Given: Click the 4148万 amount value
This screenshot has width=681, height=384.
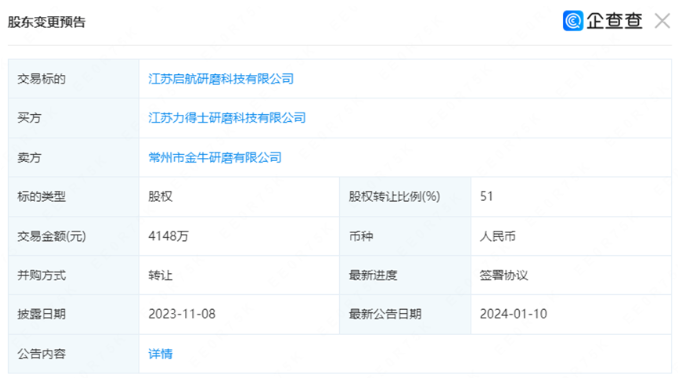Looking at the screenshot, I should pos(169,236).
